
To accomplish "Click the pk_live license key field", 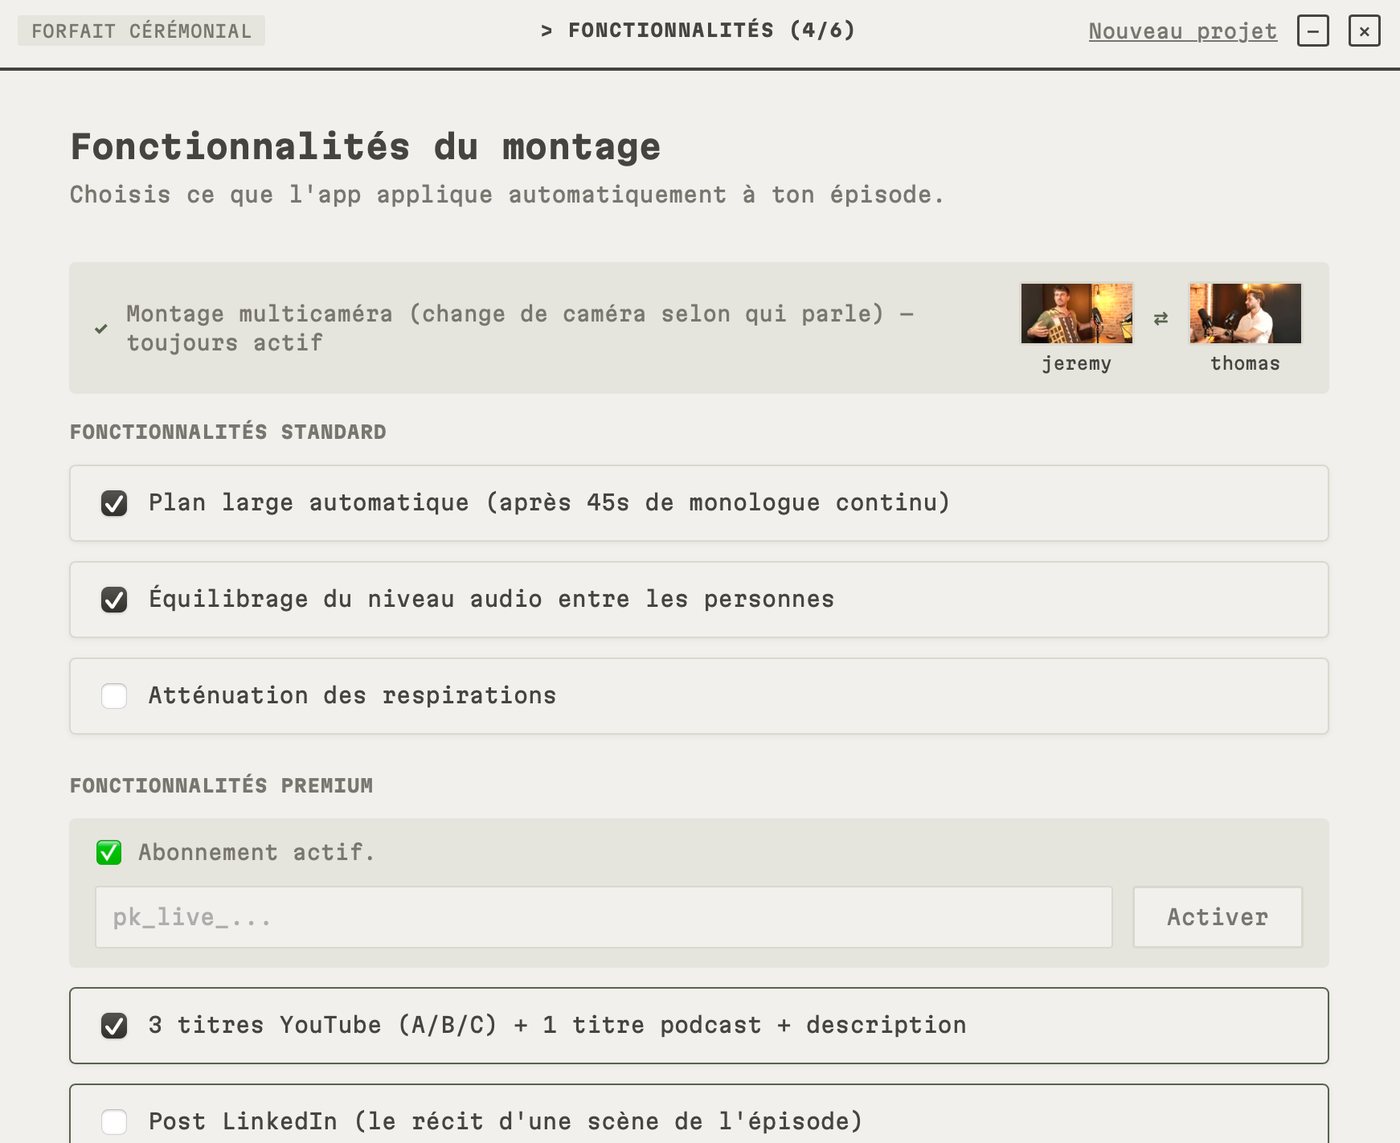I will coord(604,917).
